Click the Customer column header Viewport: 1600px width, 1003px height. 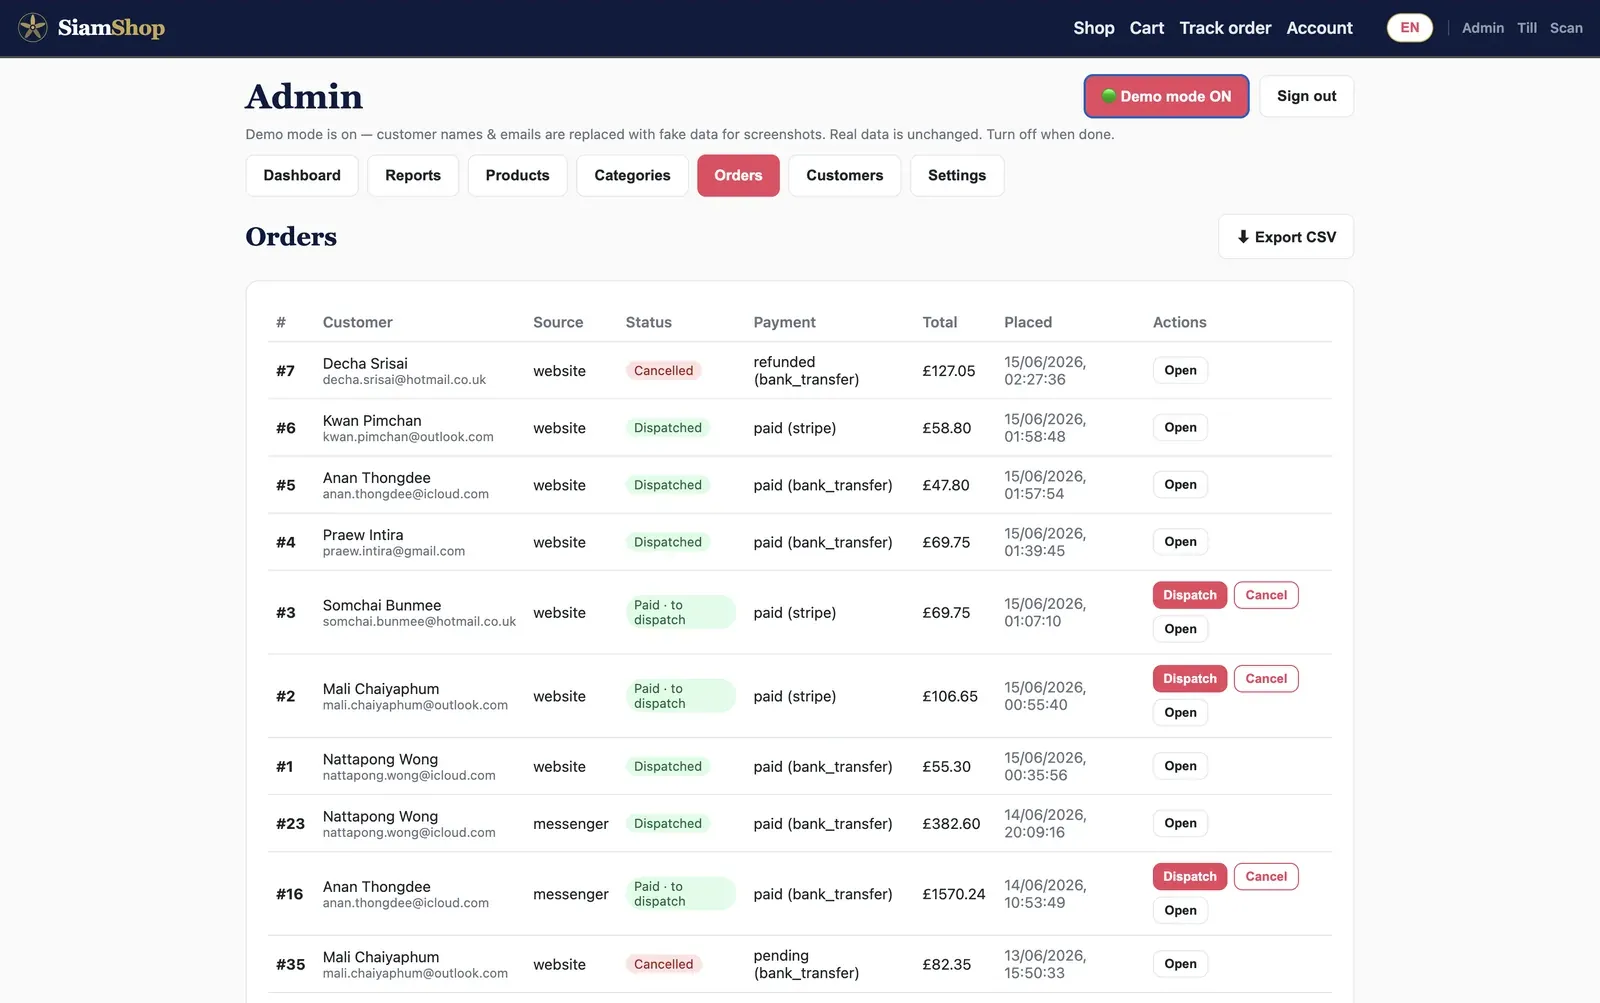357,322
